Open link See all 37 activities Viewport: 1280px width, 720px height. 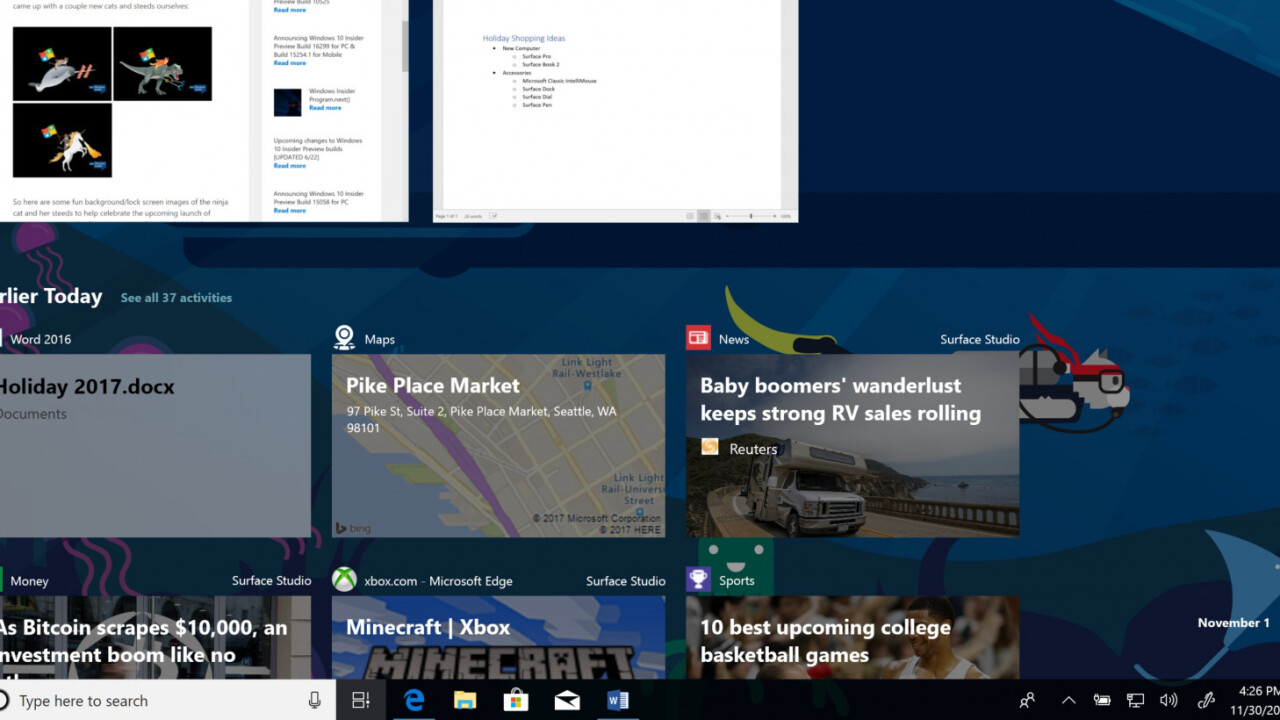176,297
